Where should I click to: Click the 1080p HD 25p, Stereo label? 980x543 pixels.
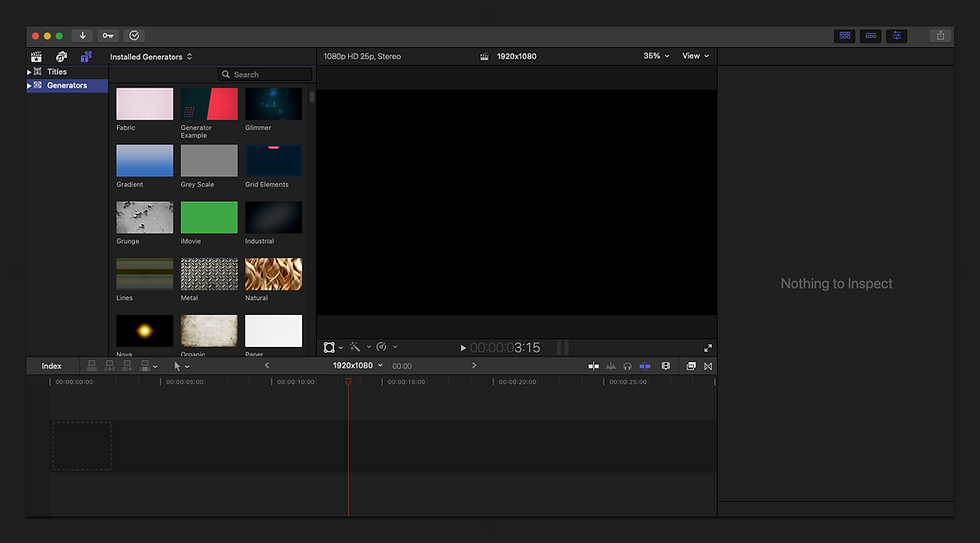coord(362,56)
